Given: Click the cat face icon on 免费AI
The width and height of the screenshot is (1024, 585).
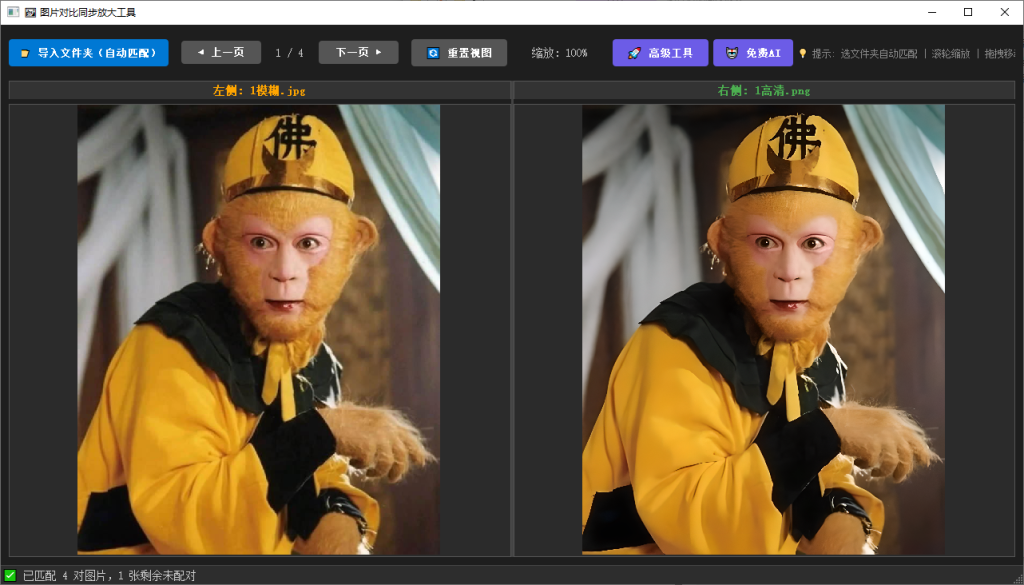Looking at the screenshot, I should [733, 54].
